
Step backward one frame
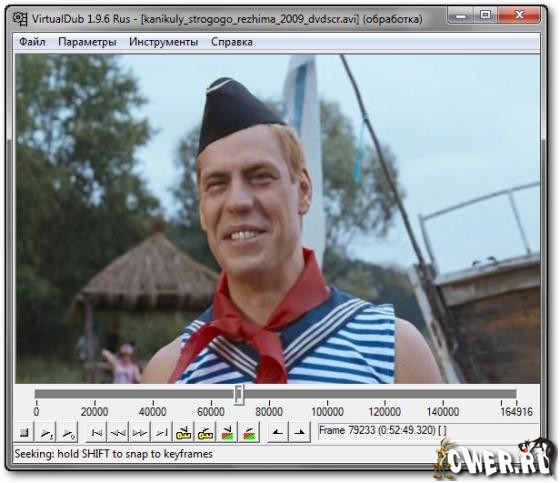point(118,433)
